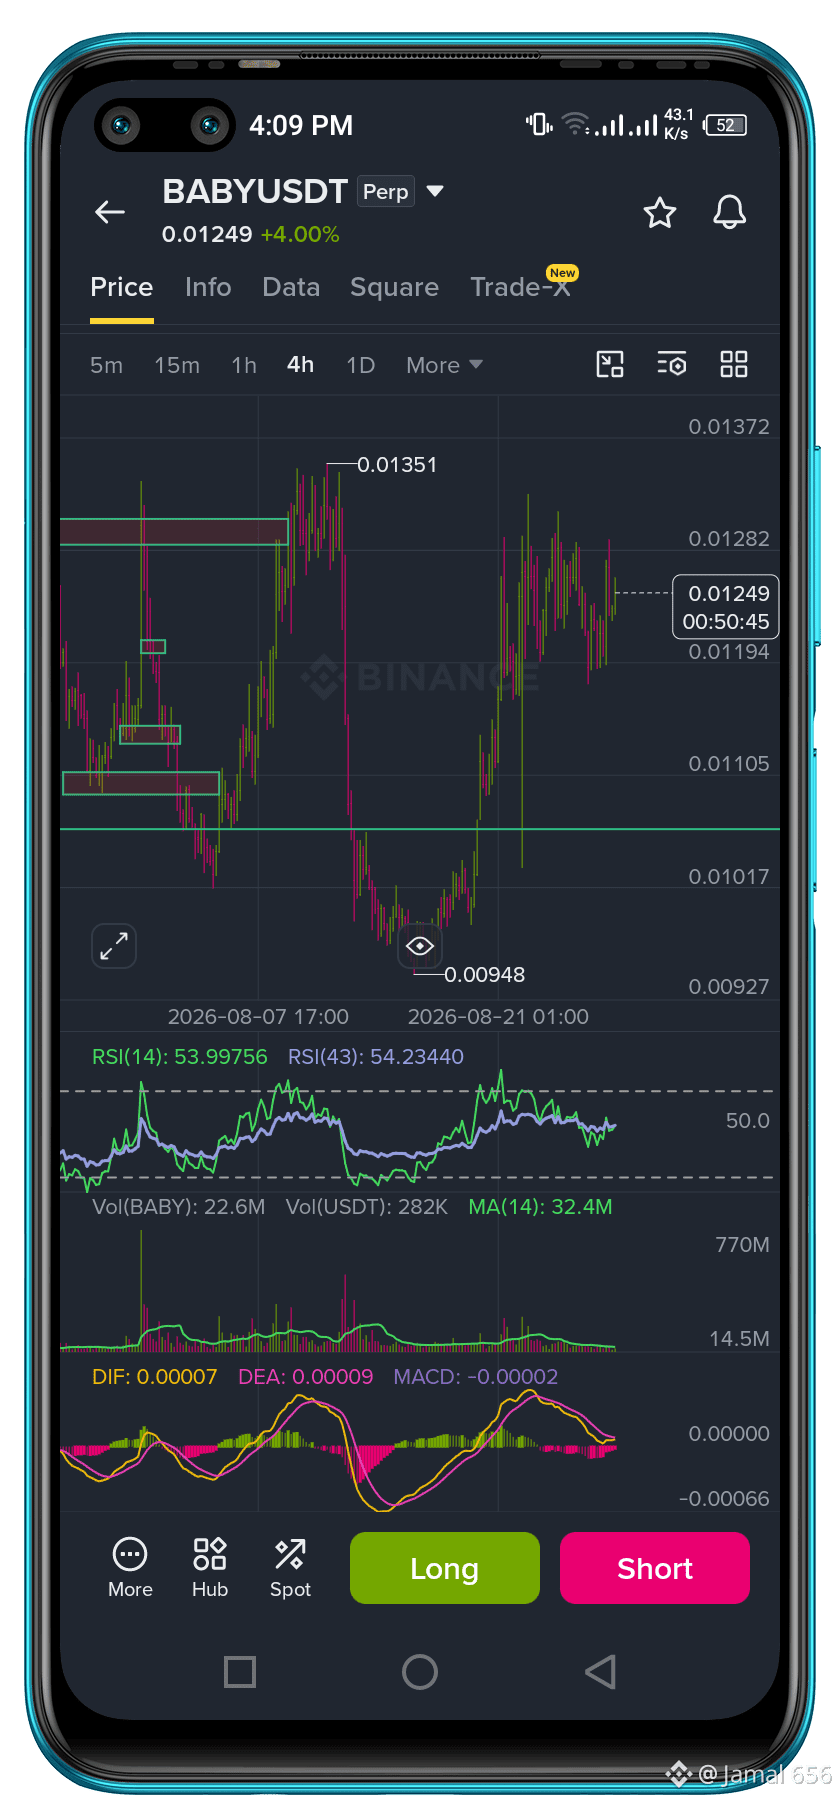
Task: Tap the MA(14) volume label
Action: [x=540, y=1207]
